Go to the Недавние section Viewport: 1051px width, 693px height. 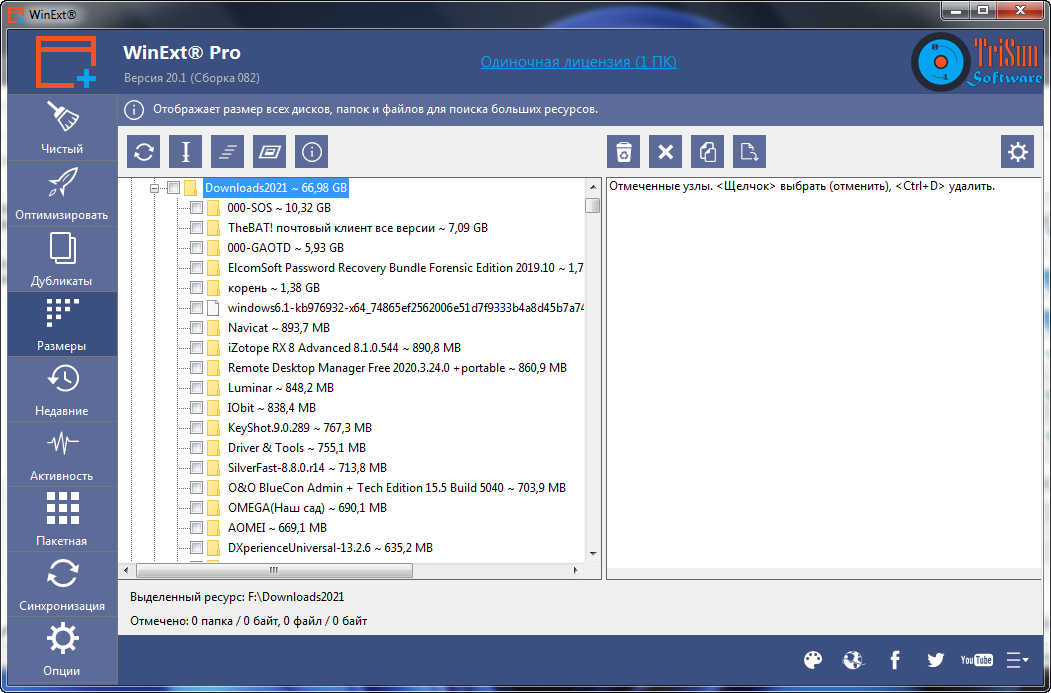pyautogui.click(x=62, y=389)
